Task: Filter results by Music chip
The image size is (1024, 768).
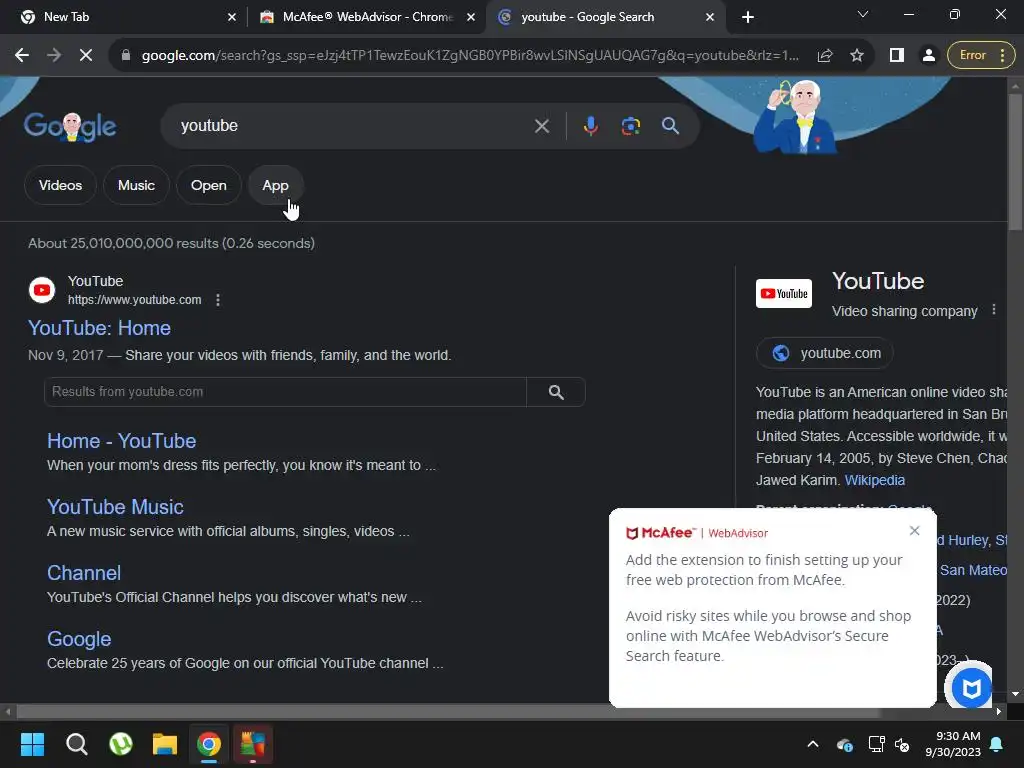Action: [x=136, y=185]
